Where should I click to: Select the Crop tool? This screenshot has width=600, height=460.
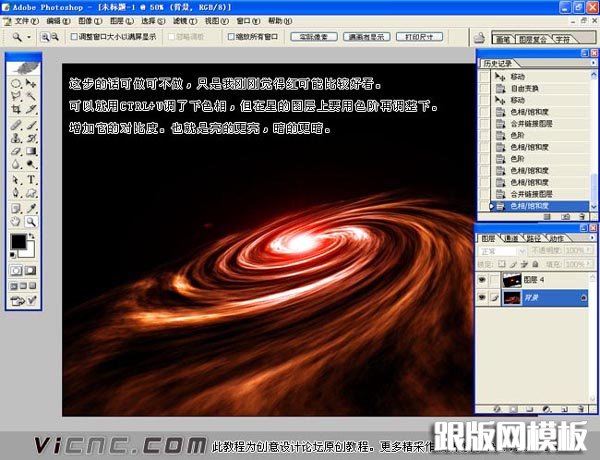pyautogui.click(x=16, y=109)
